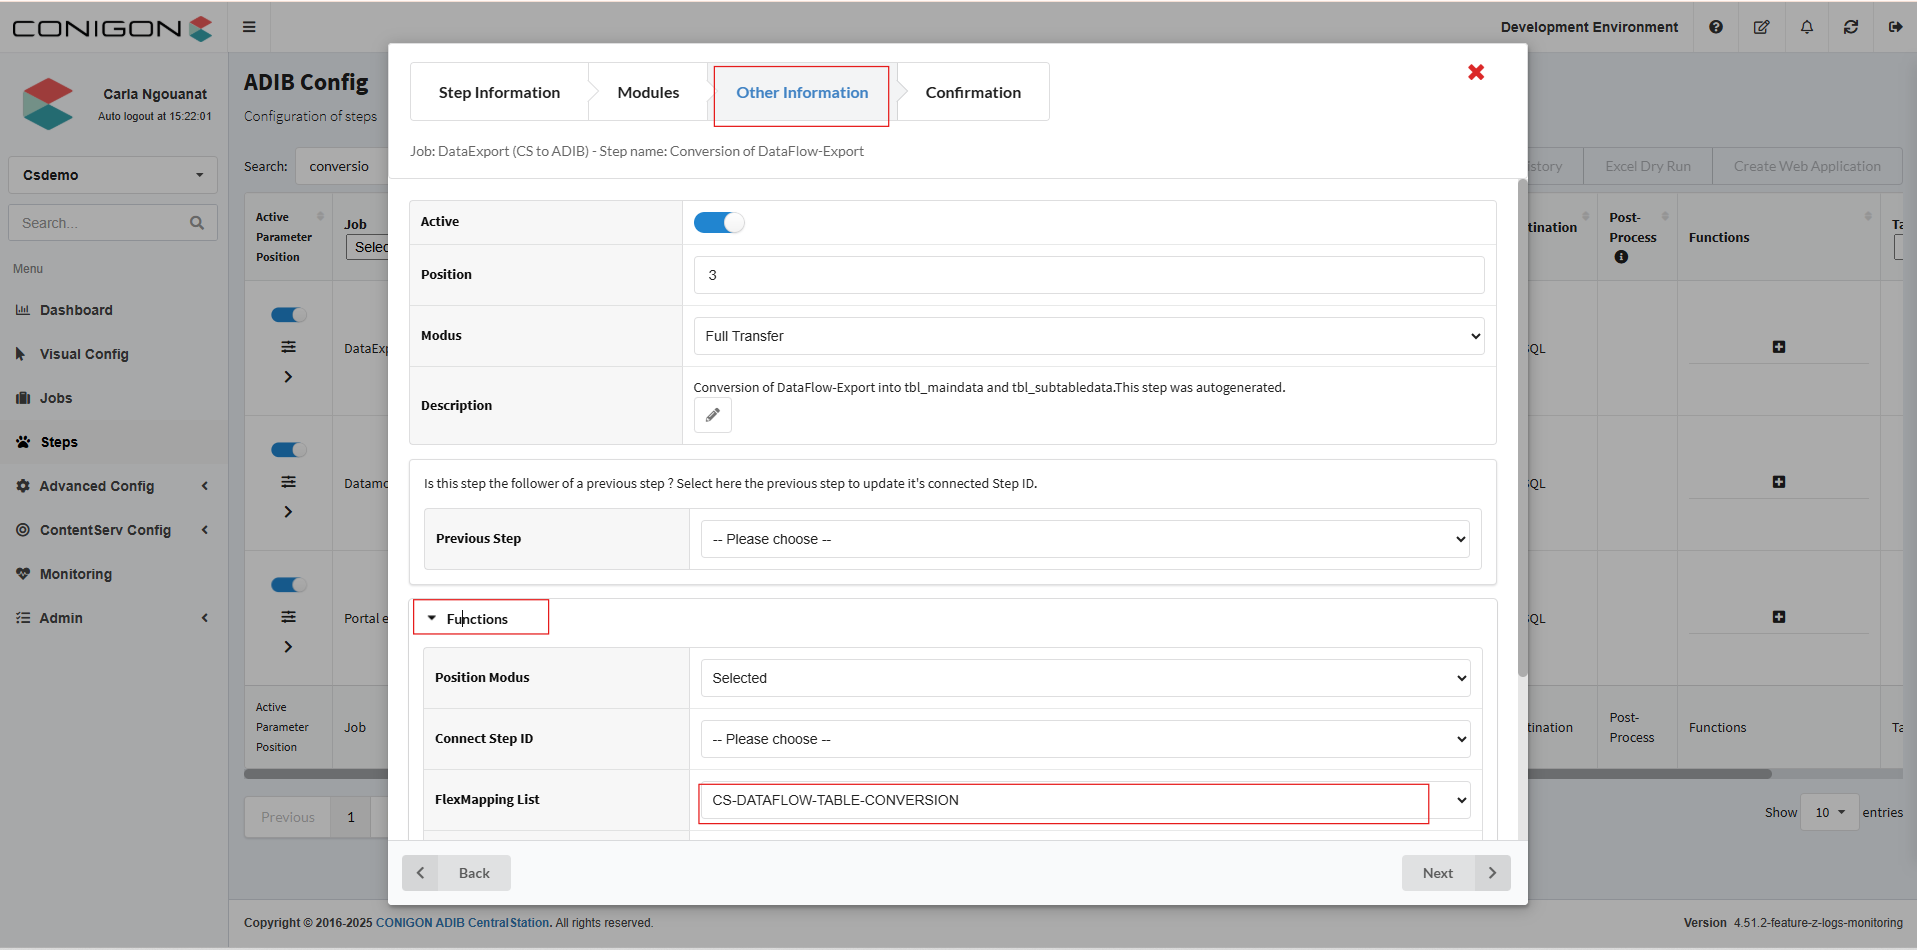Open the Modus dropdown
The width and height of the screenshot is (1917, 950).
pyautogui.click(x=1088, y=336)
